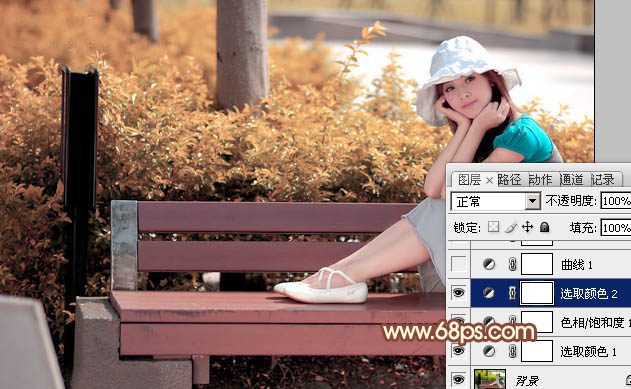Click adjustment icon of 选取颜色 1 layer
This screenshot has height=389, width=631.
[x=489, y=351]
